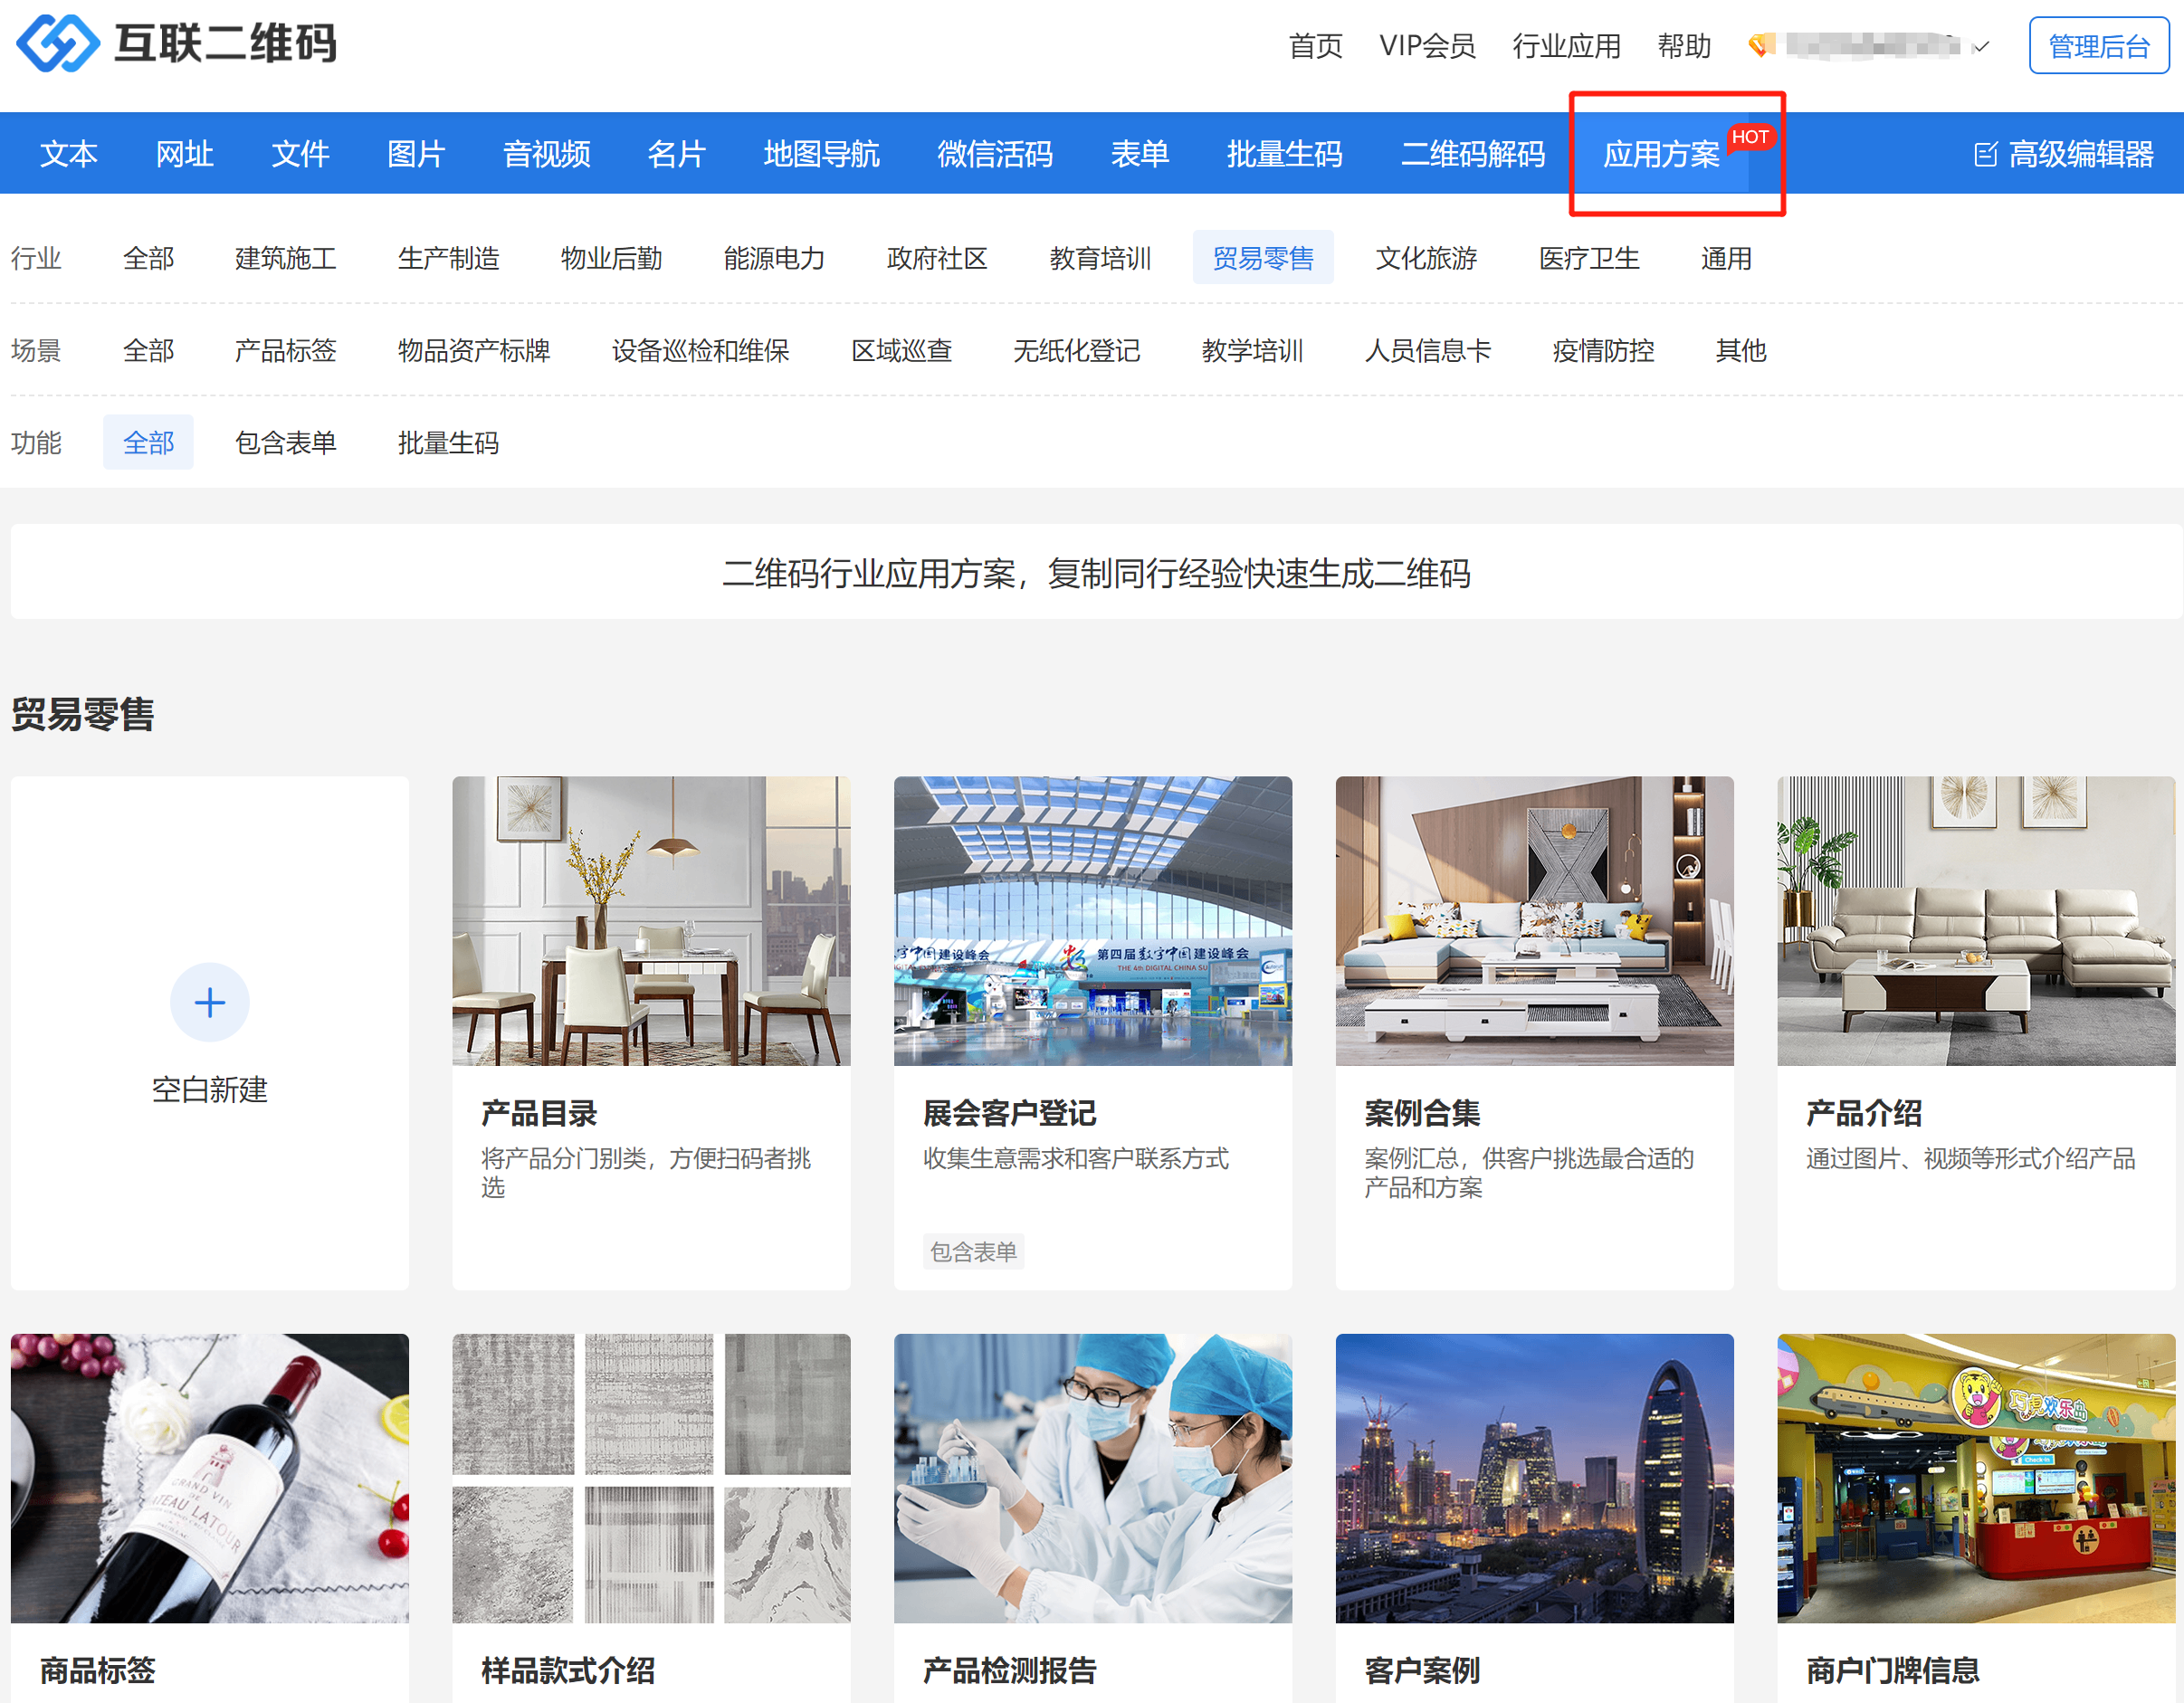Click the 包含表单 tag on 展会客户登记
2184x1703 pixels.
(x=973, y=1251)
